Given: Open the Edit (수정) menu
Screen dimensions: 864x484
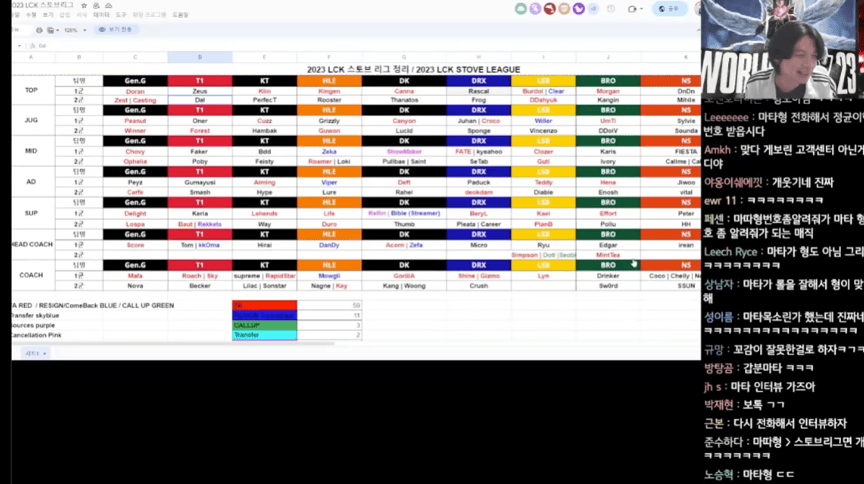Looking at the screenshot, I should coord(31,15).
